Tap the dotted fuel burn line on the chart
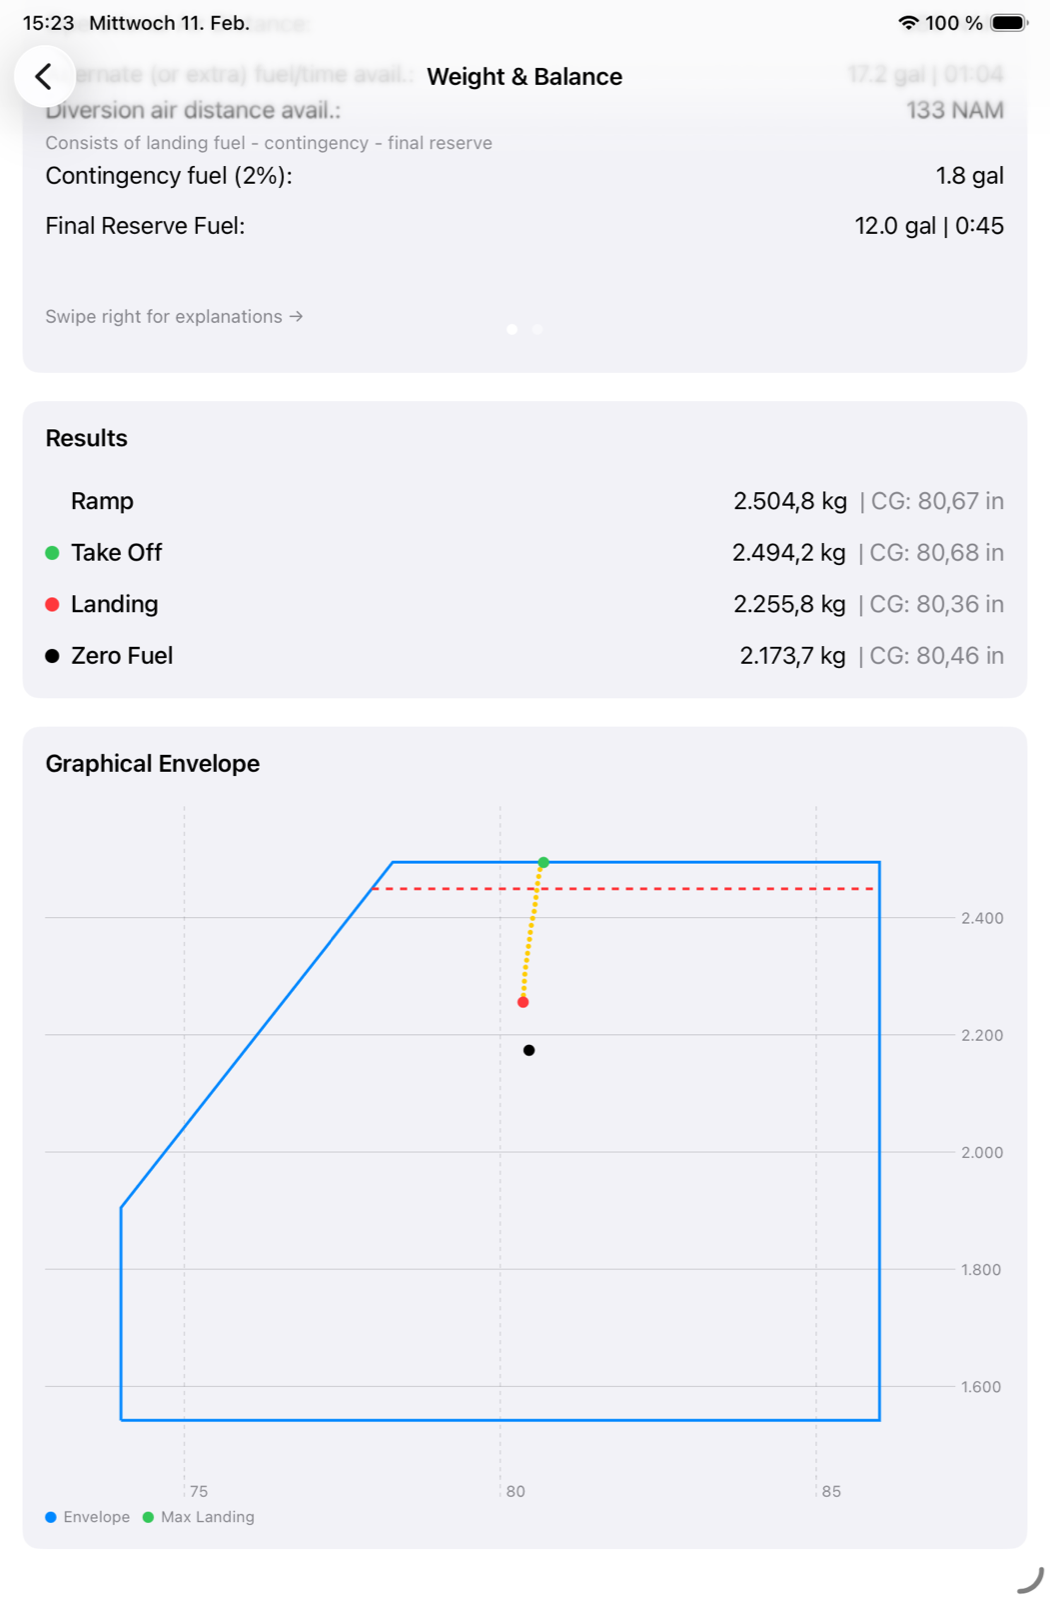Viewport: 1050px width, 1600px height. click(x=533, y=930)
